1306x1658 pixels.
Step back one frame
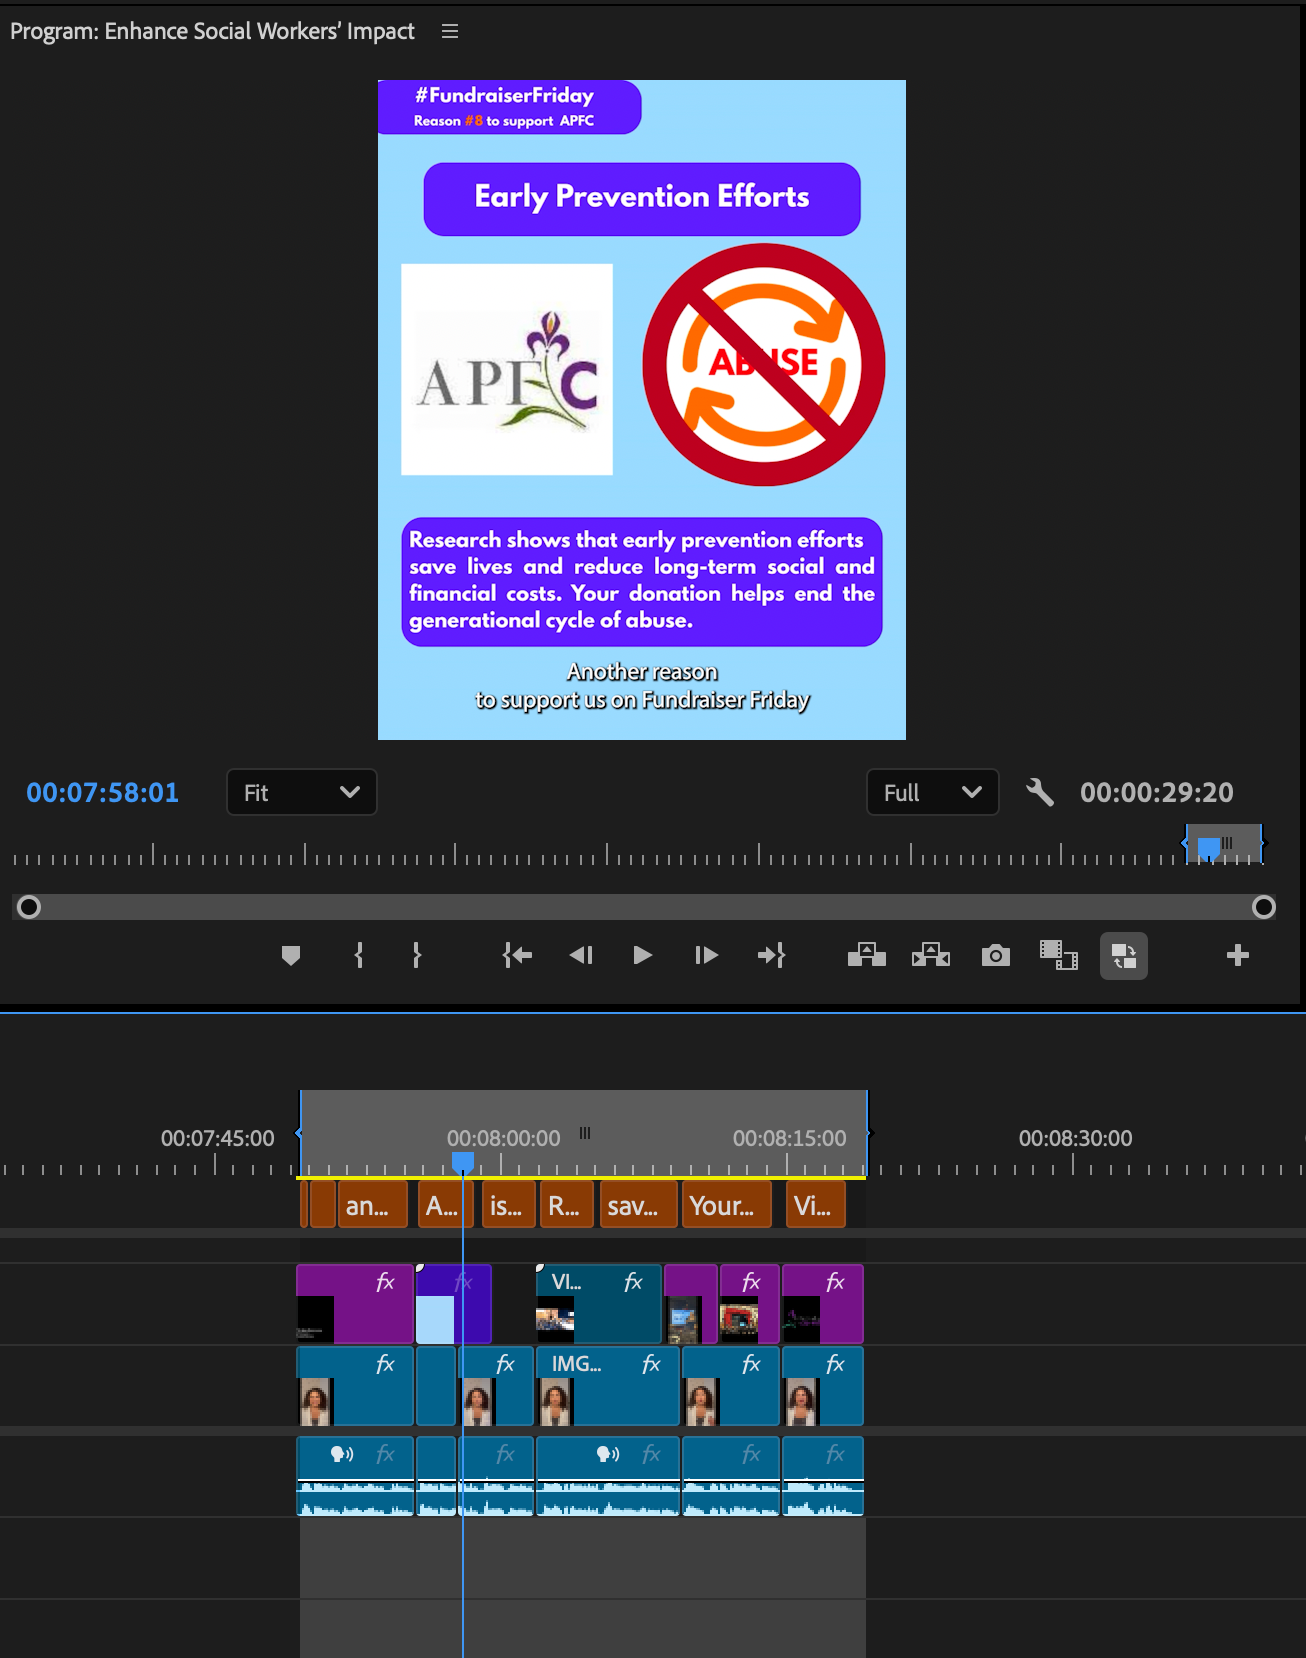coord(581,956)
